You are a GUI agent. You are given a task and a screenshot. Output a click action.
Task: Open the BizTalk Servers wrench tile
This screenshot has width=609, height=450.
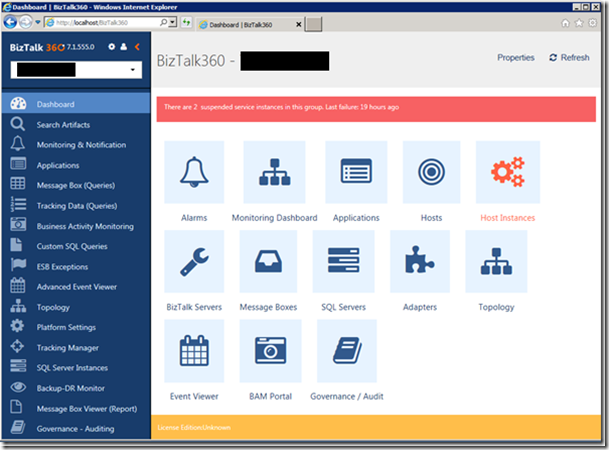[x=194, y=261]
